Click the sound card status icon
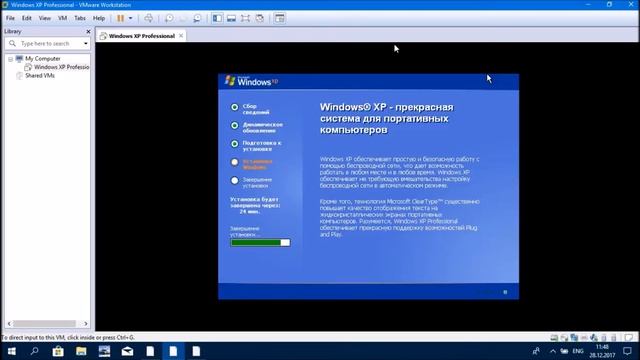Viewport: 640px width, 360px height. pyautogui.click(x=593, y=338)
